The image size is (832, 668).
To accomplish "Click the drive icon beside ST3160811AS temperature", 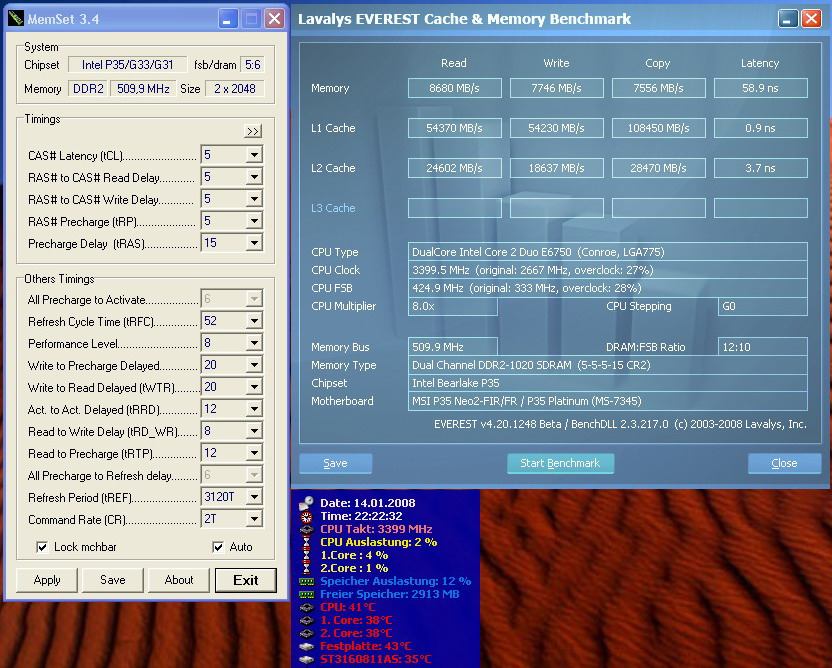I will [306, 660].
